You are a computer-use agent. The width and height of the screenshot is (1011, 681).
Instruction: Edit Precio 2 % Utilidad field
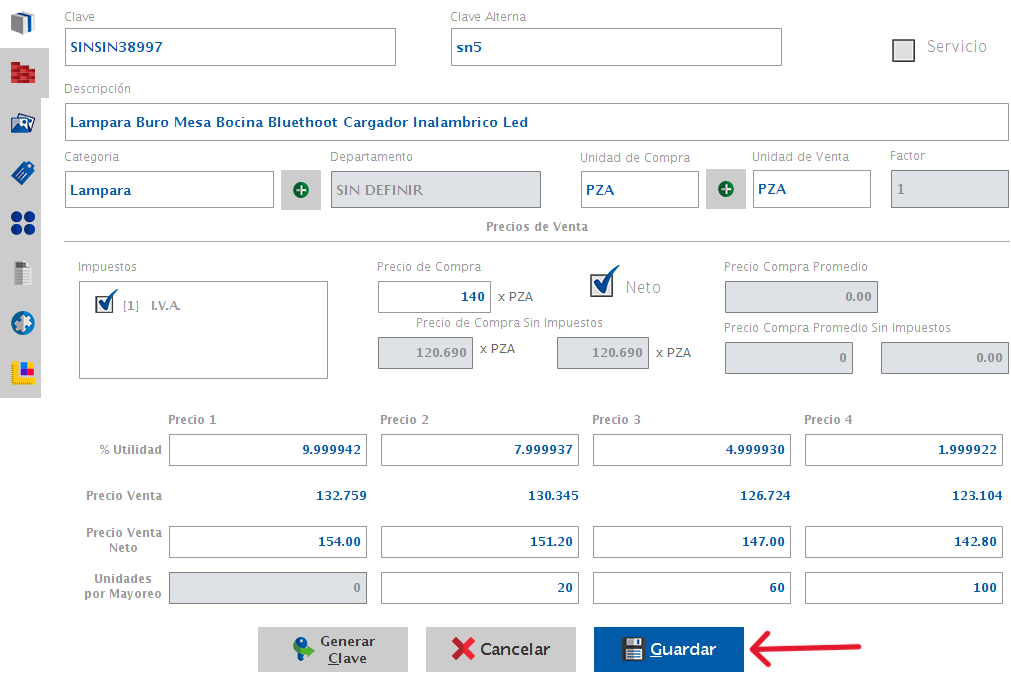(x=480, y=449)
